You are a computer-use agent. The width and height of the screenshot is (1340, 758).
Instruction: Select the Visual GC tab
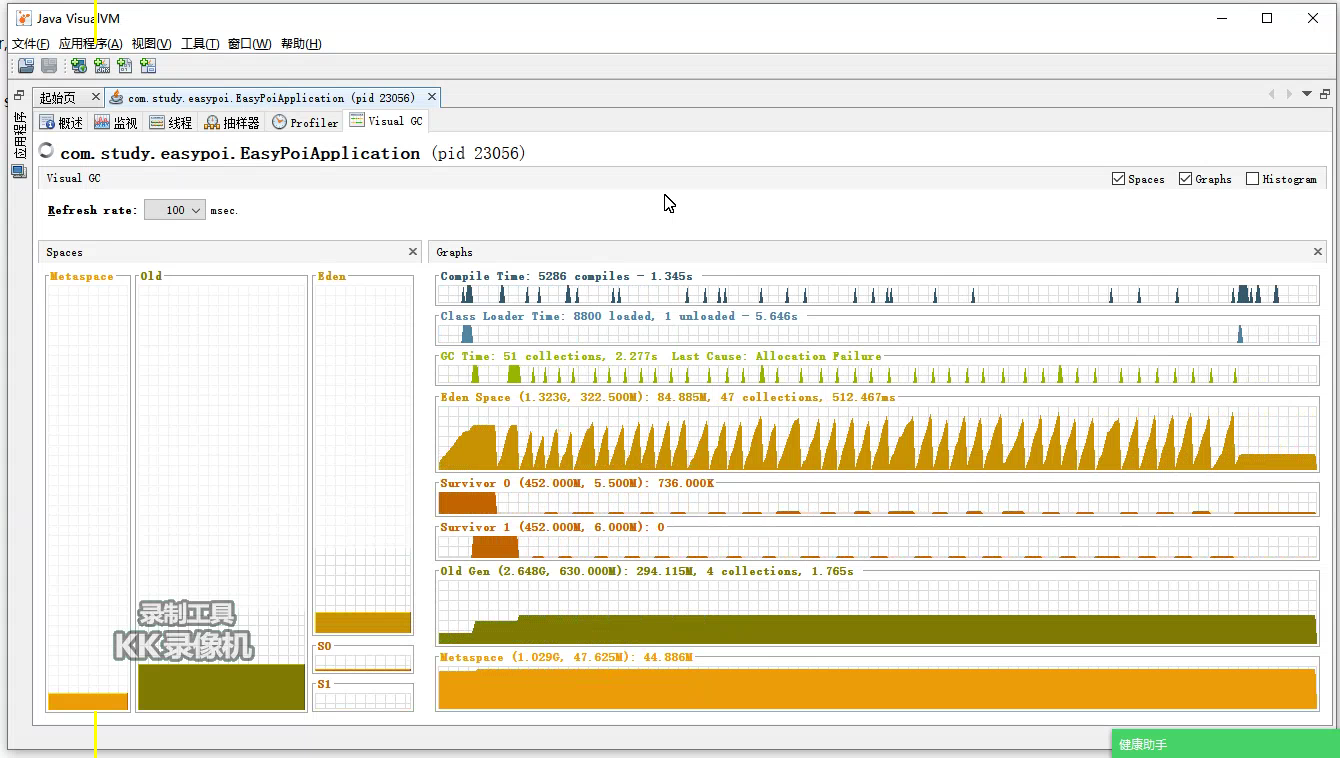click(x=386, y=121)
